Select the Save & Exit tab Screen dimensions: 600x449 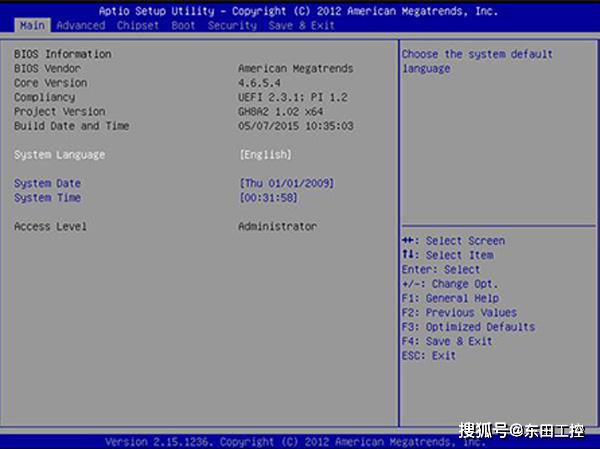(x=302, y=26)
